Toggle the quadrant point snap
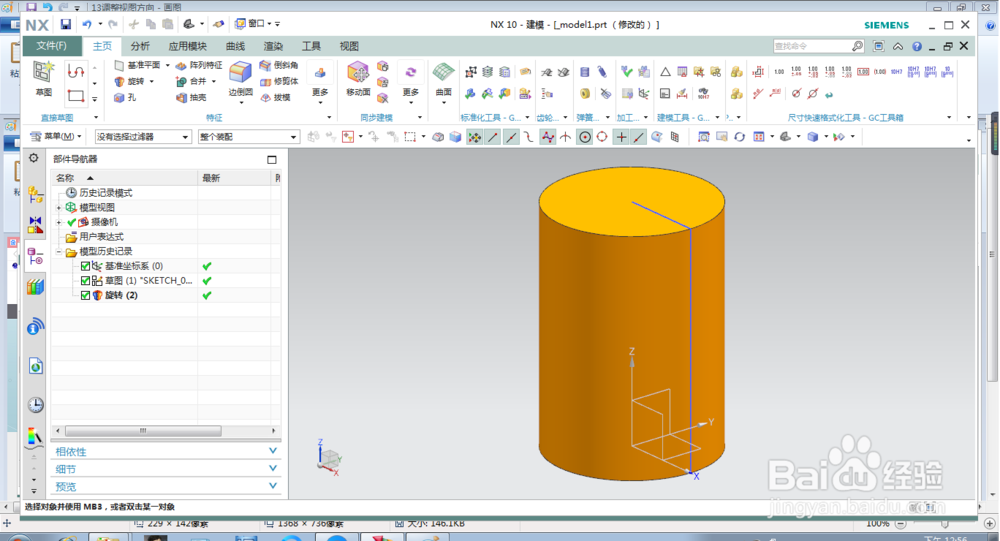This screenshot has height=541, width=1000. pyautogui.click(x=602, y=137)
